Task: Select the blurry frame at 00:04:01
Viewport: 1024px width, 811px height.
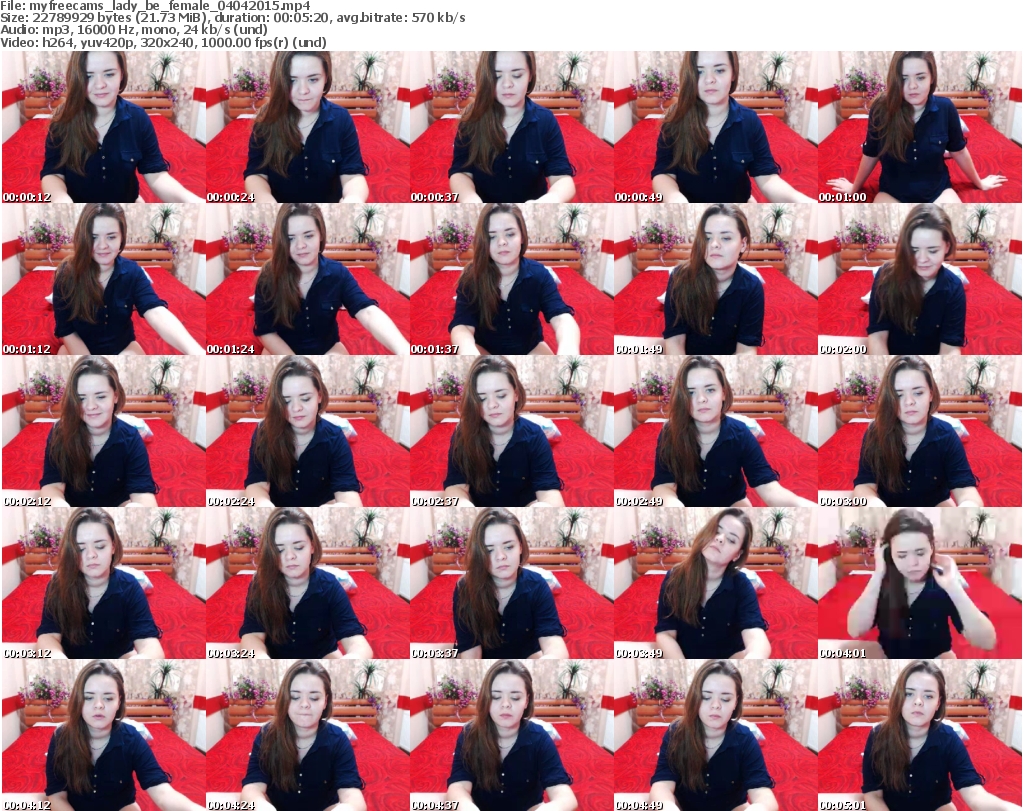Action: pos(920,583)
